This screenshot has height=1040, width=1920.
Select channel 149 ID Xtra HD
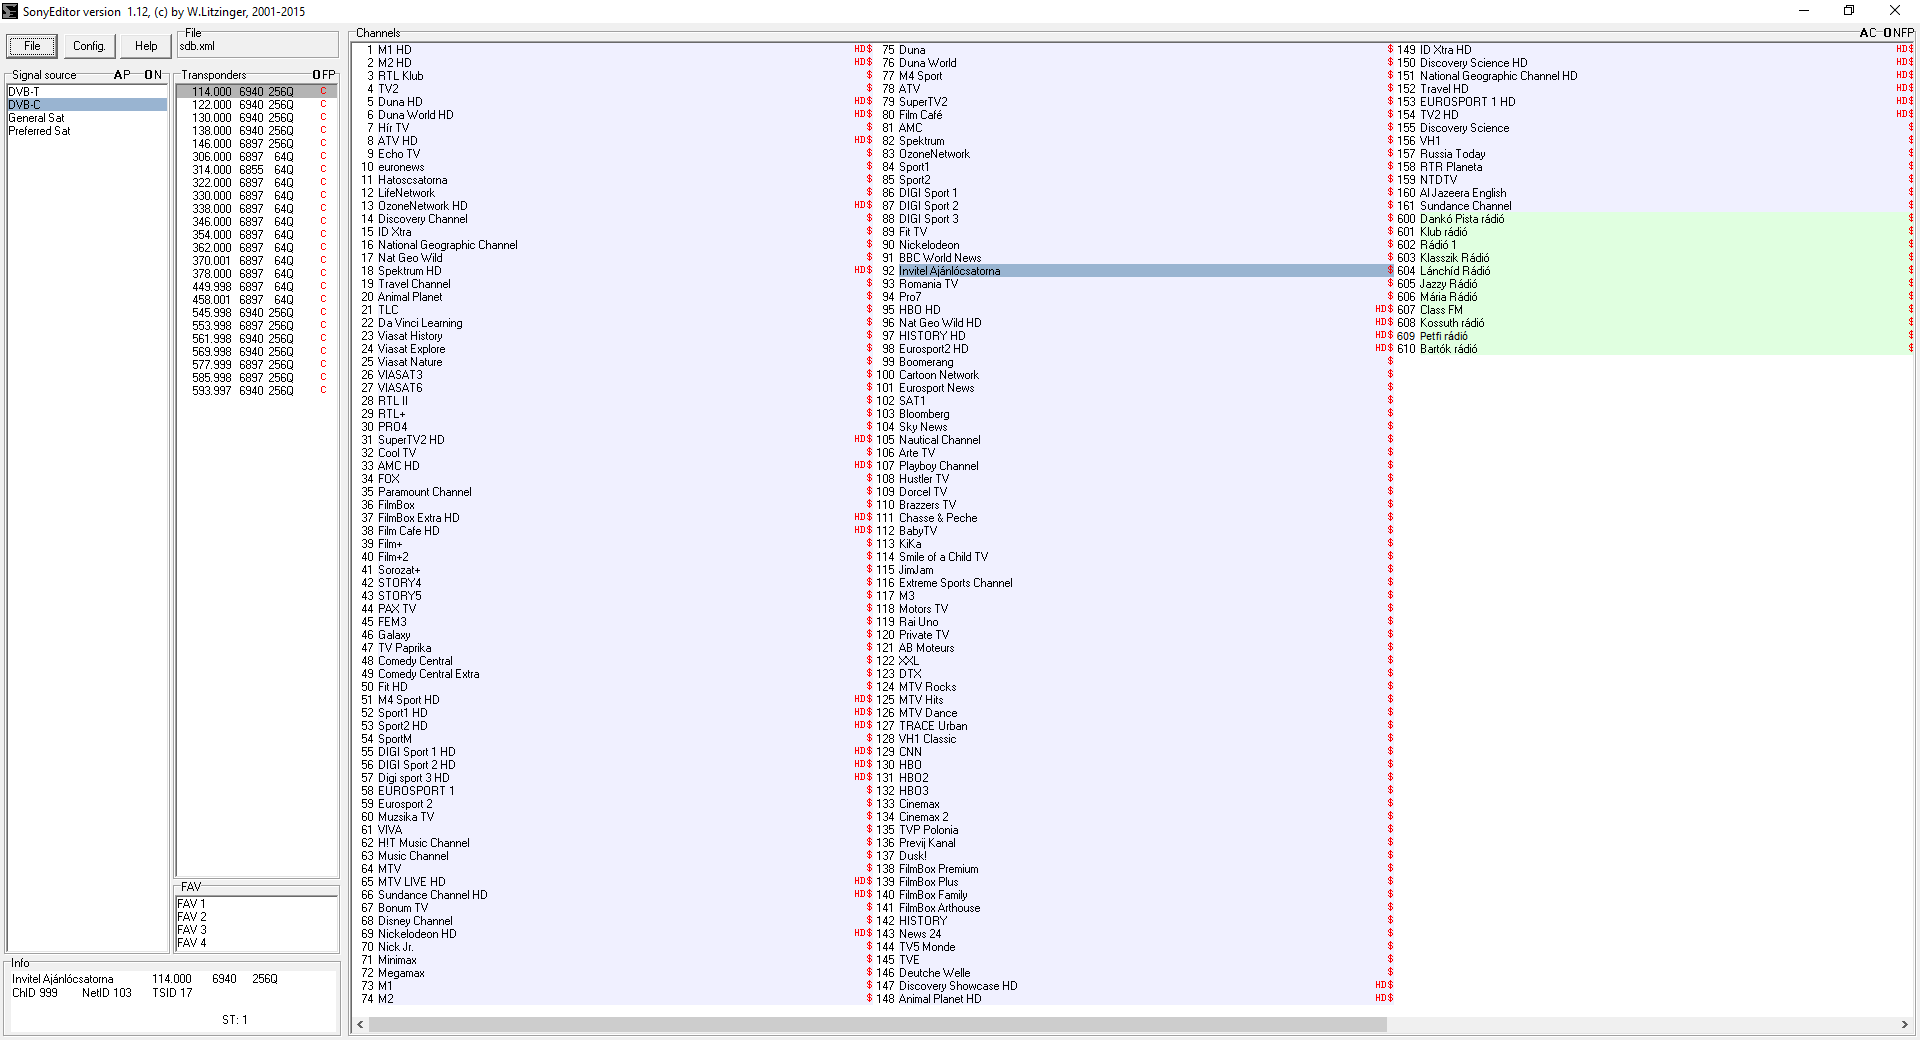click(x=1654, y=50)
